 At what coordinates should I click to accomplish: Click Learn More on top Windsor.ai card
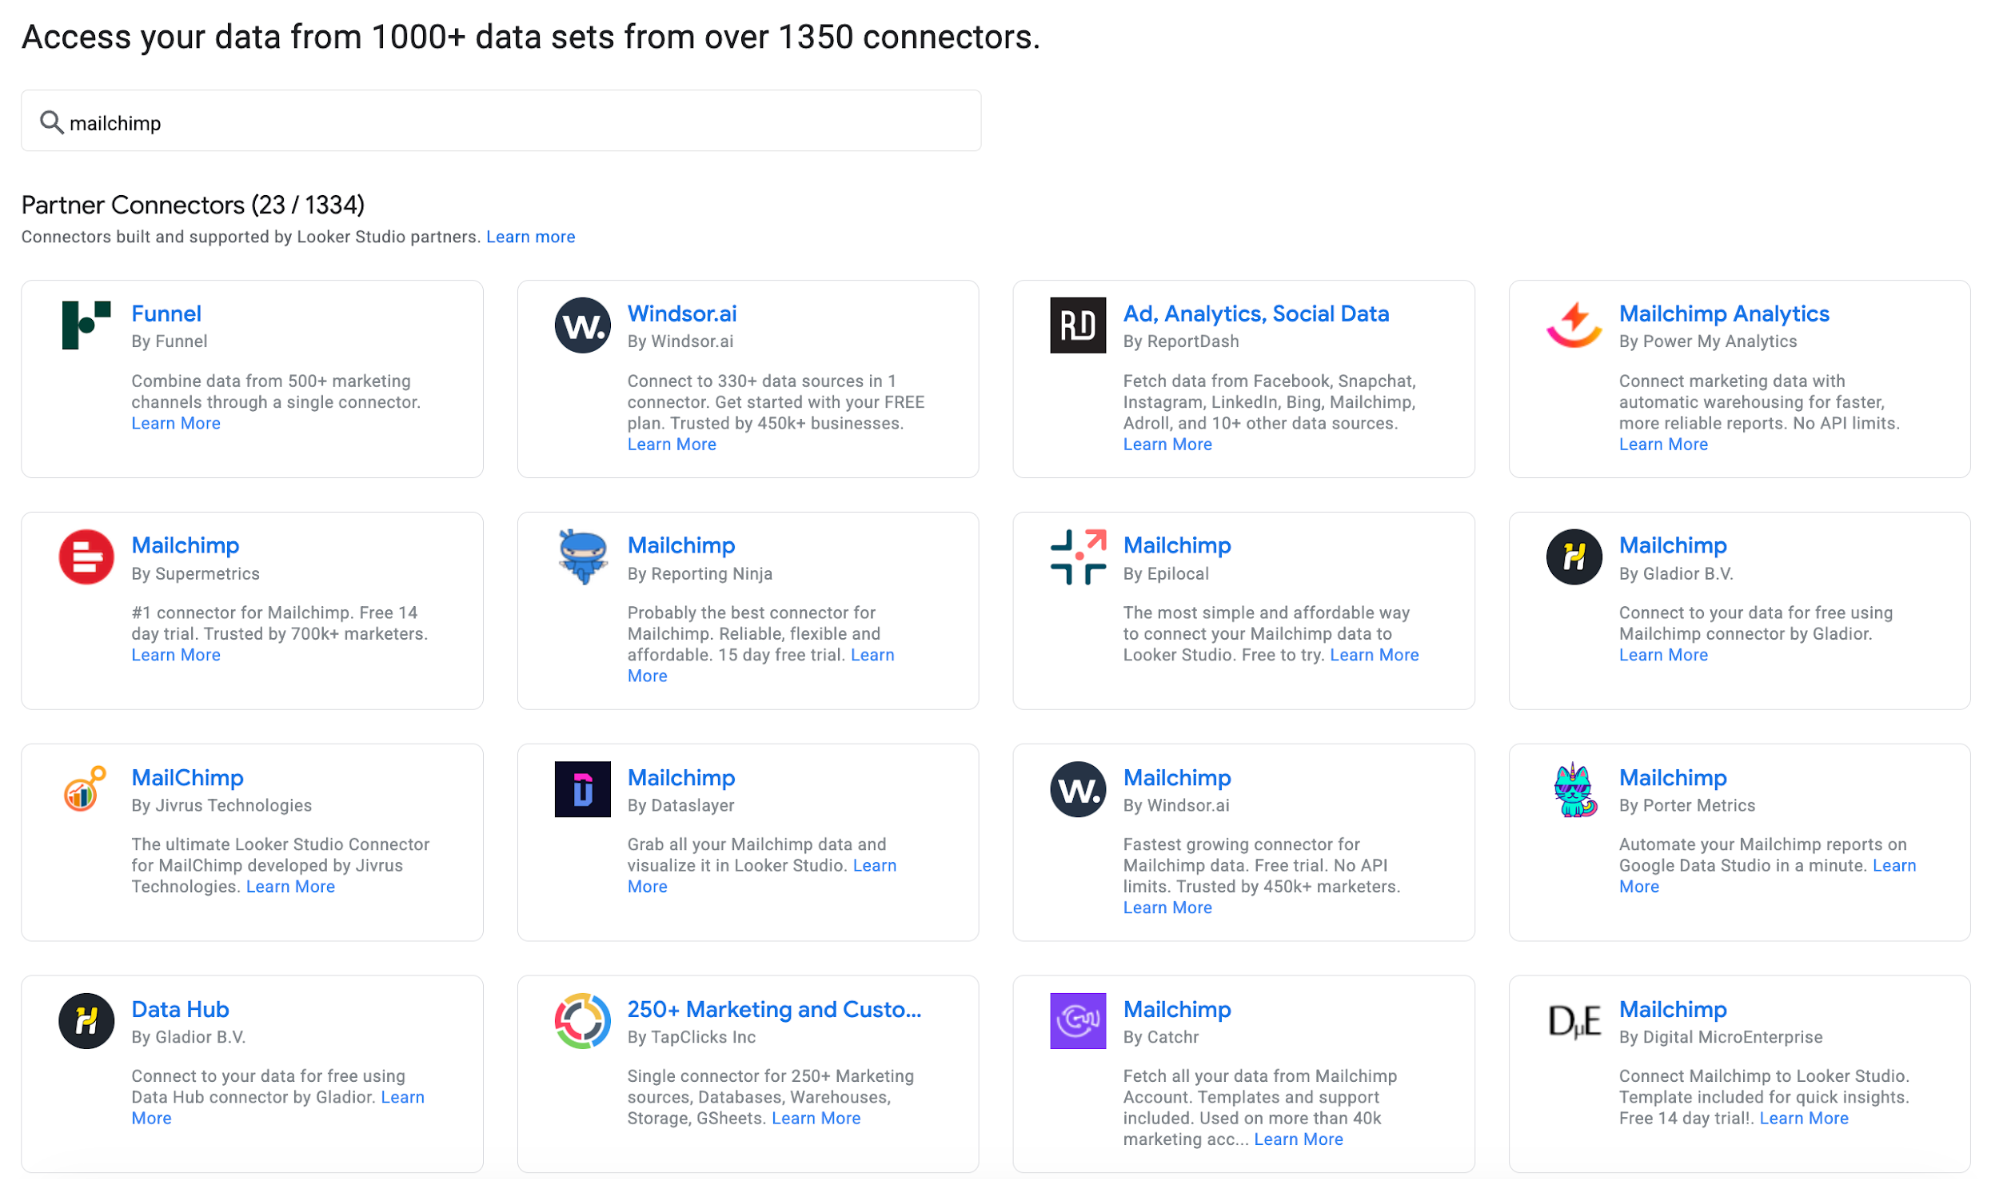(x=672, y=444)
